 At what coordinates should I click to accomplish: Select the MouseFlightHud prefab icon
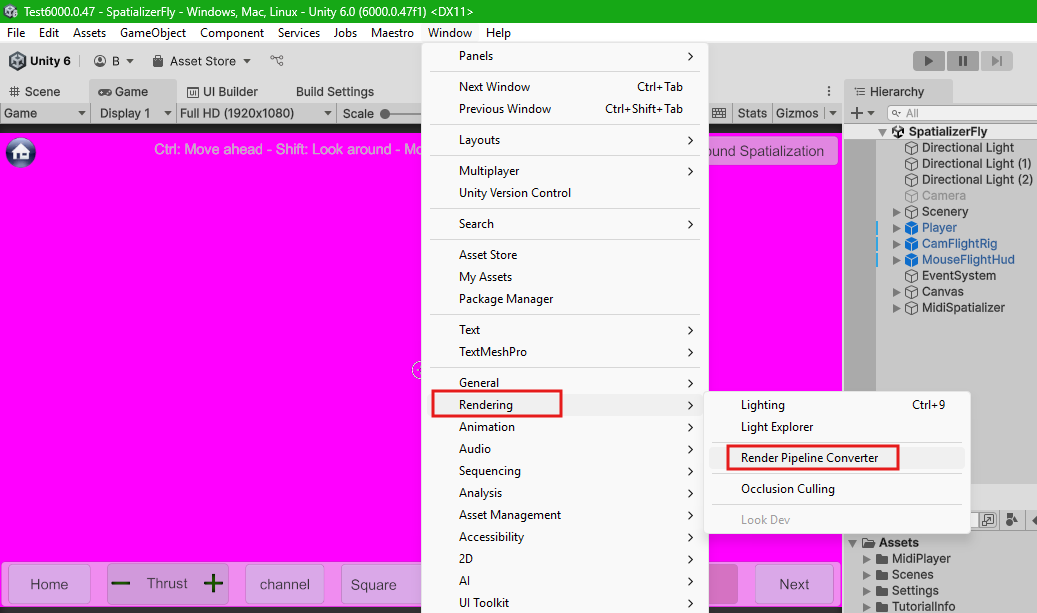pyautogui.click(x=911, y=260)
